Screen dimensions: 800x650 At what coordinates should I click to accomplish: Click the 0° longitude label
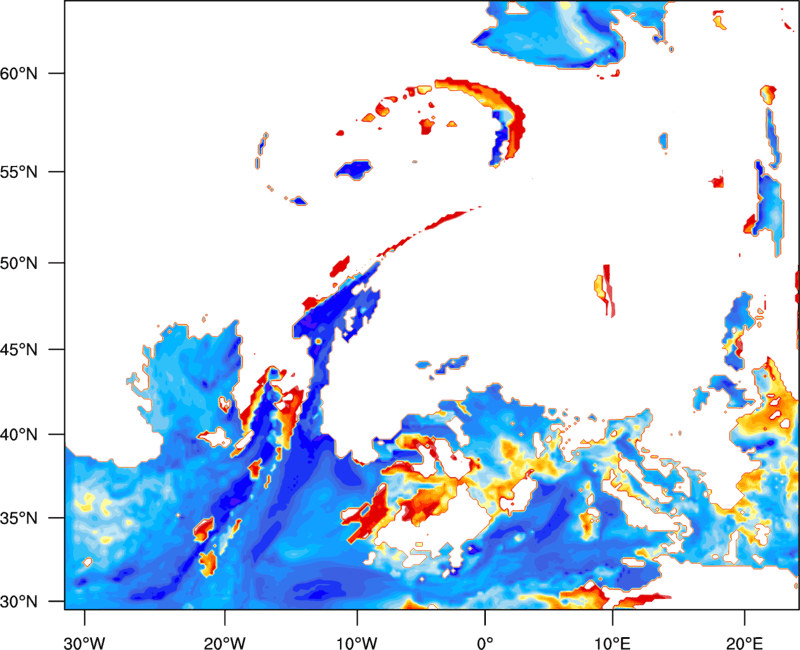click(485, 643)
